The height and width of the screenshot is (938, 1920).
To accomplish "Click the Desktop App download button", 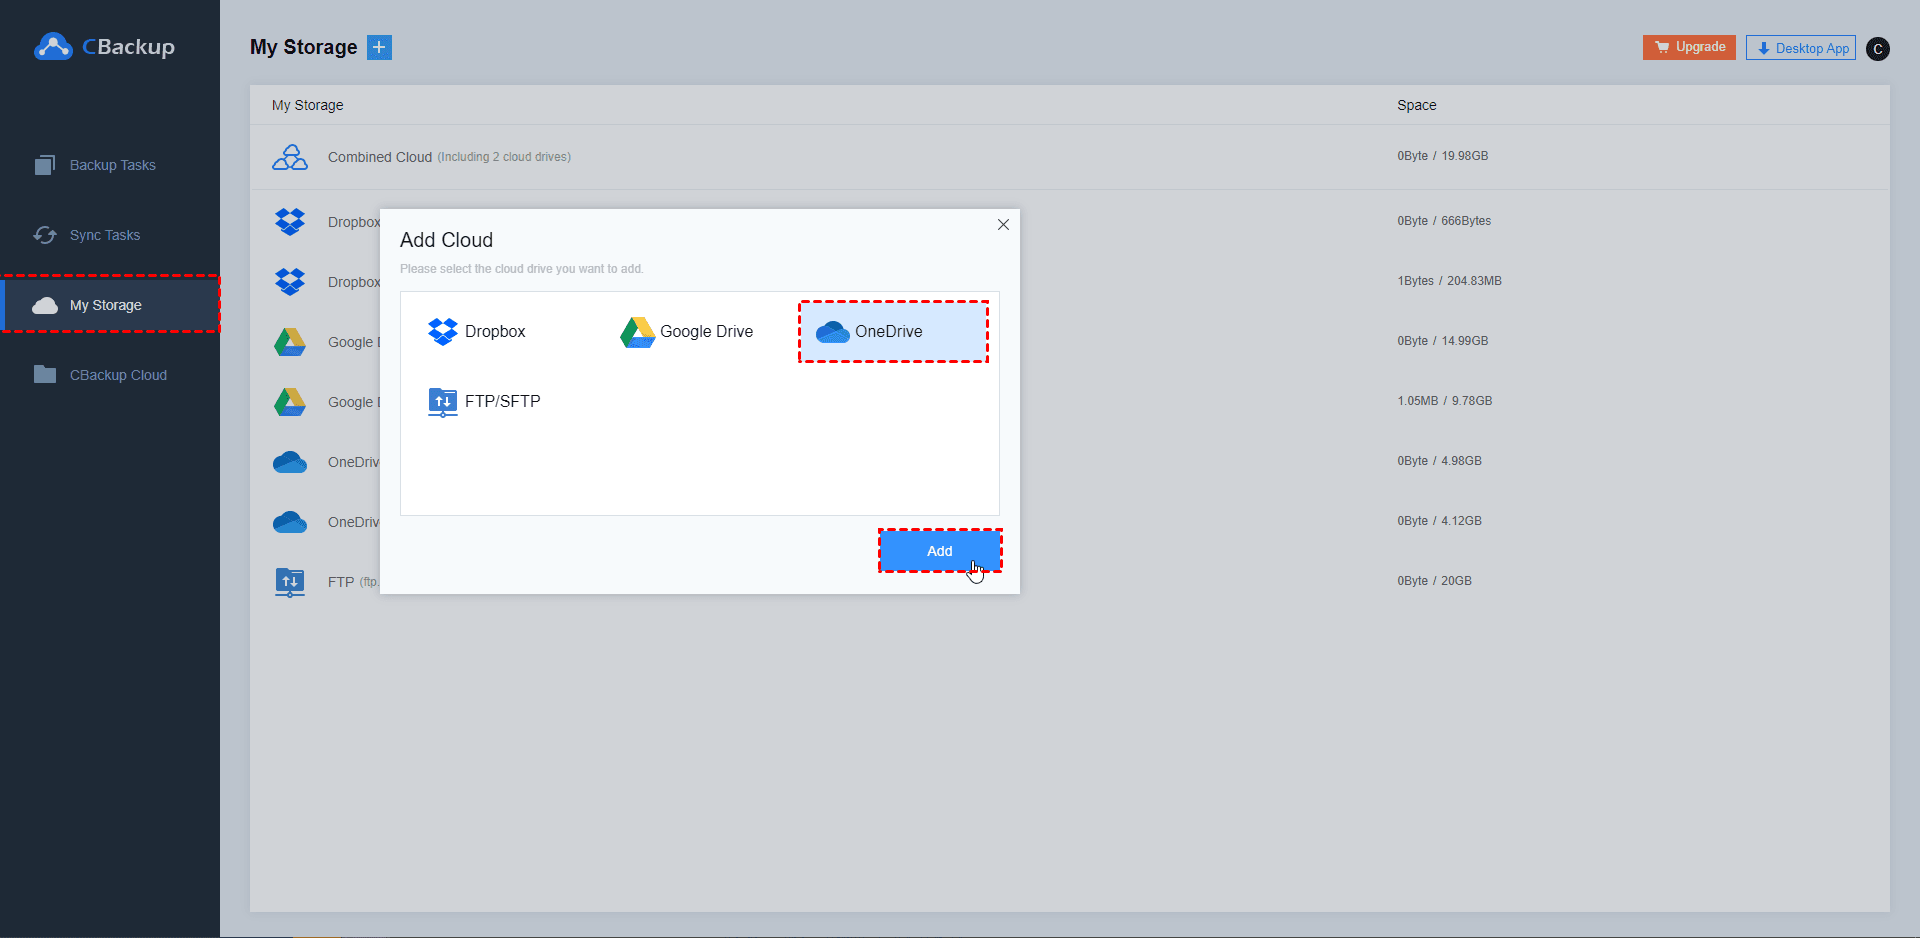I will [1801, 48].
